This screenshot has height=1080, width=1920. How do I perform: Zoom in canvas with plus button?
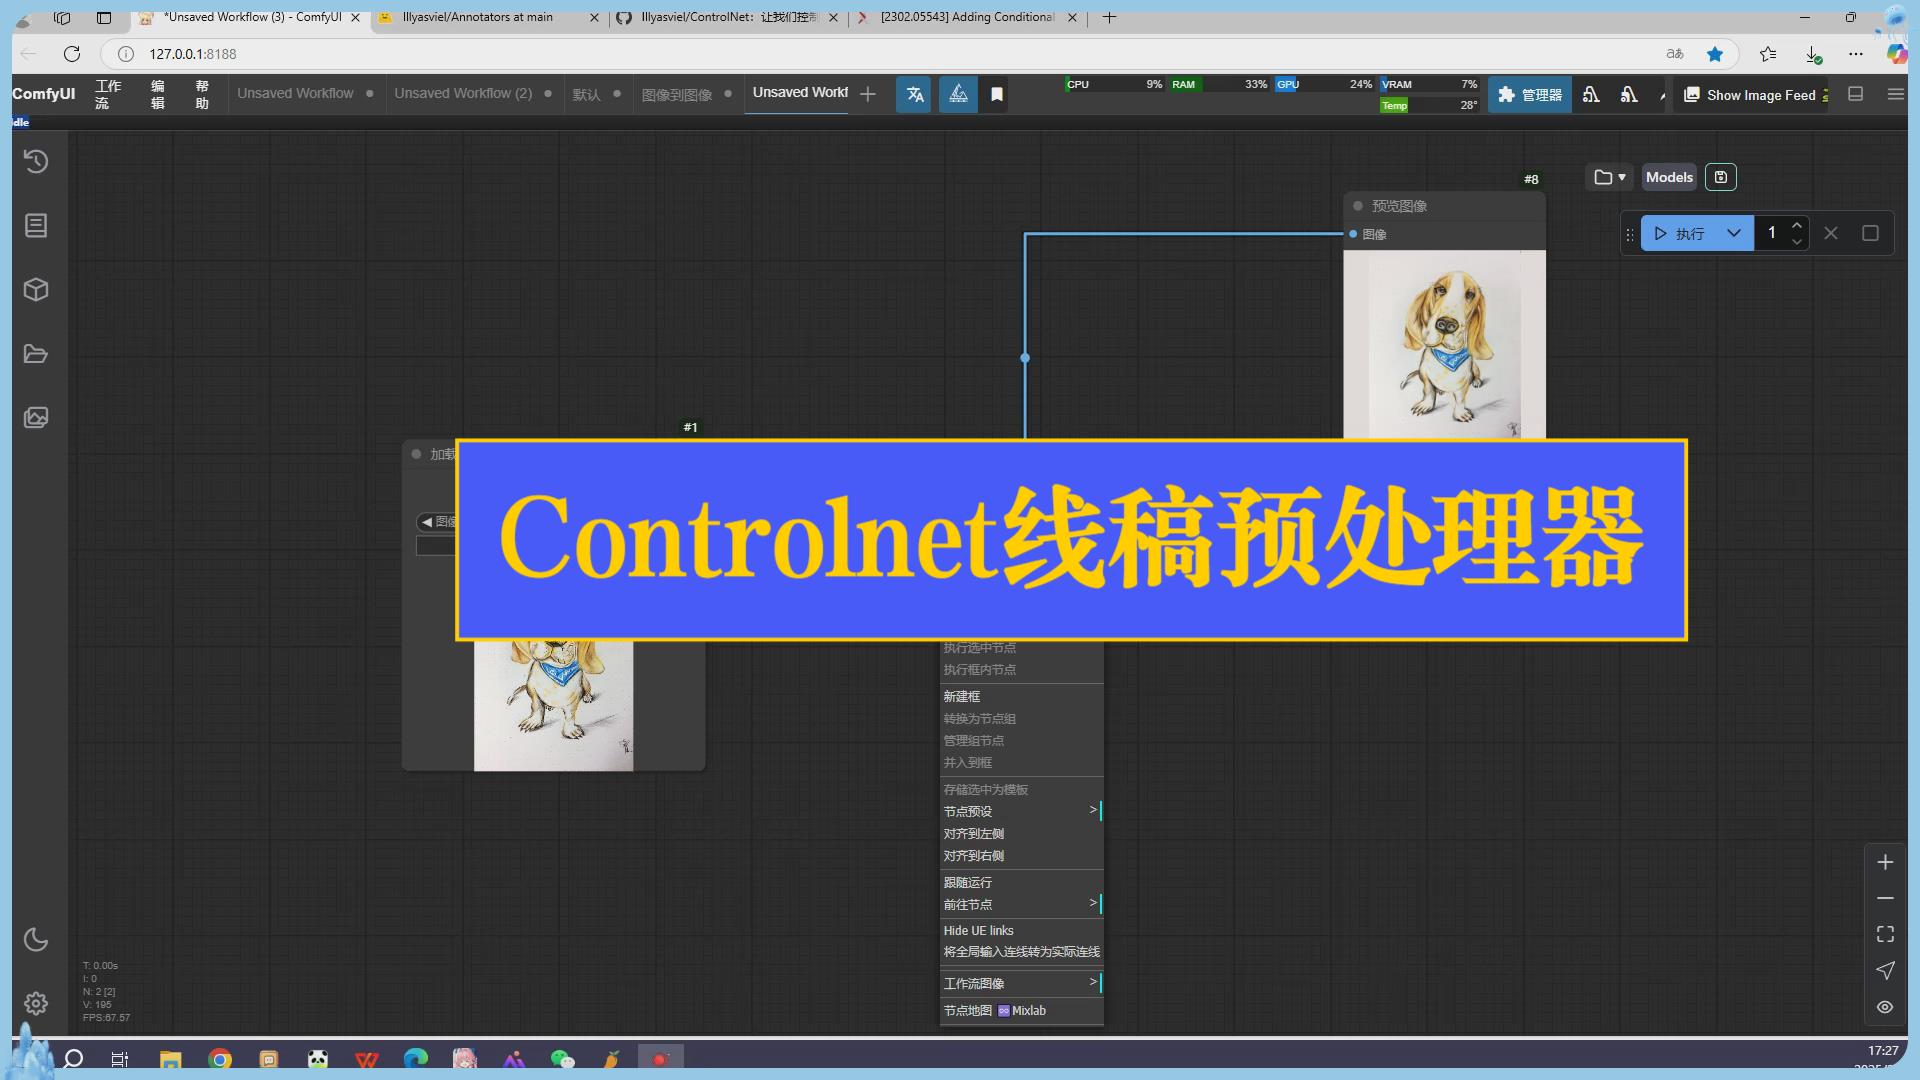[x=1885, y=862]
